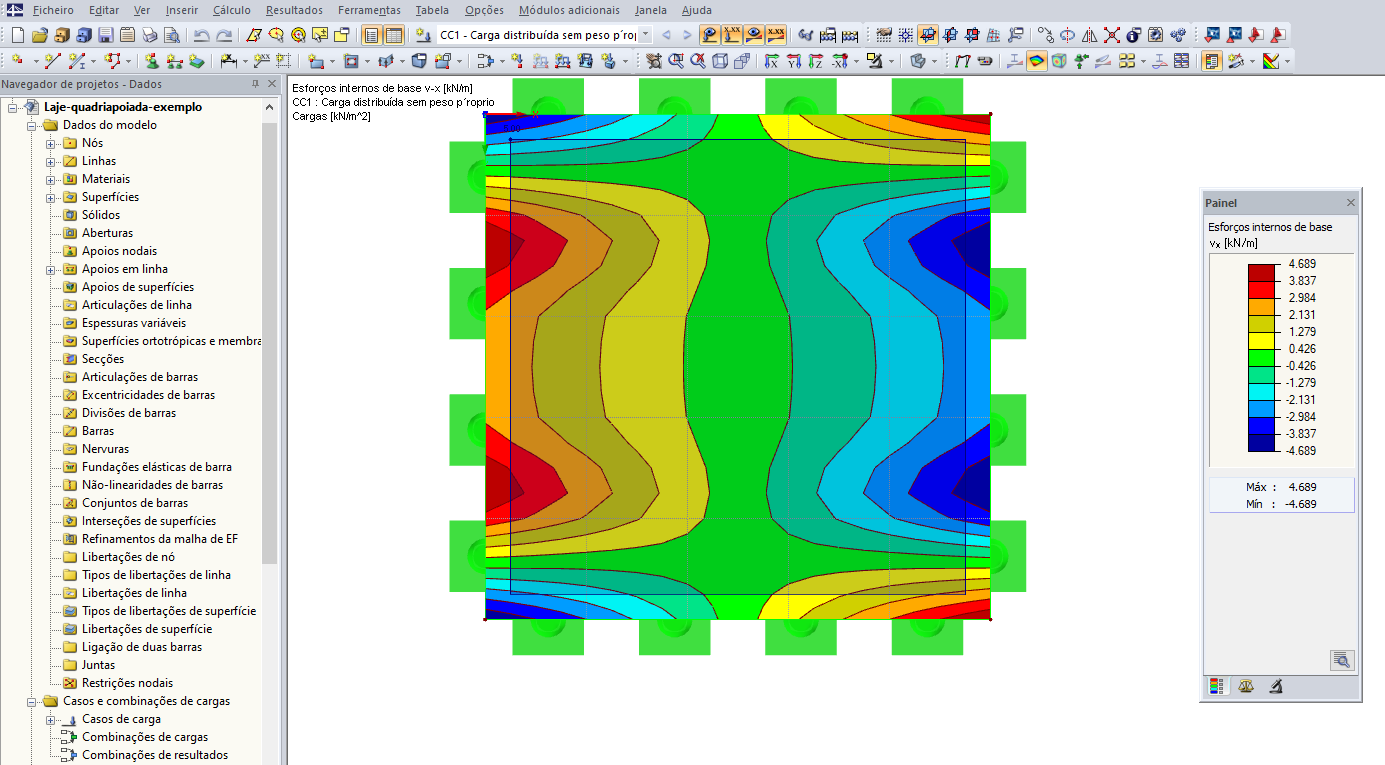Click the new line support icon

tap(173, 61)
